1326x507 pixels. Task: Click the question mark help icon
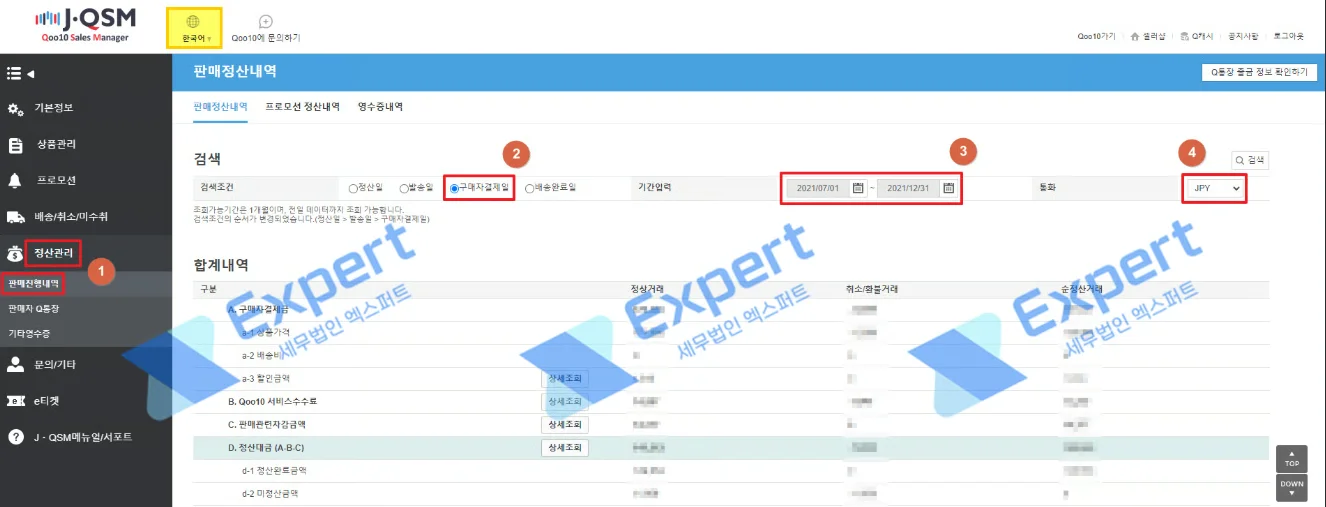pyautogui.click(x=15, y=437)
